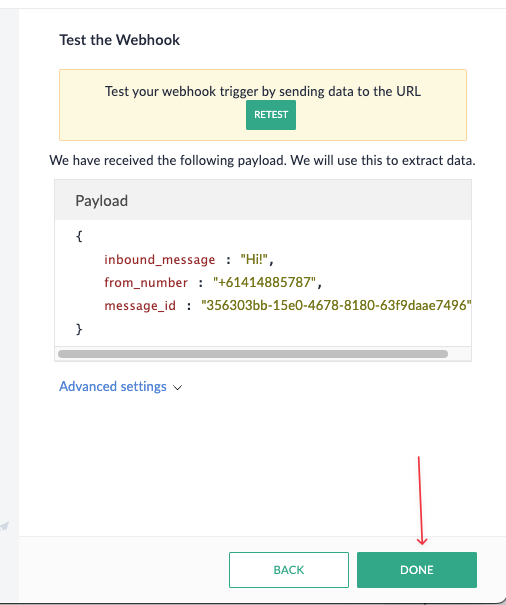Image resolution: width=506 pixels, height=605 pixels.
Task: Click the yellow webhook test notice text
Action: click(263, 91)
